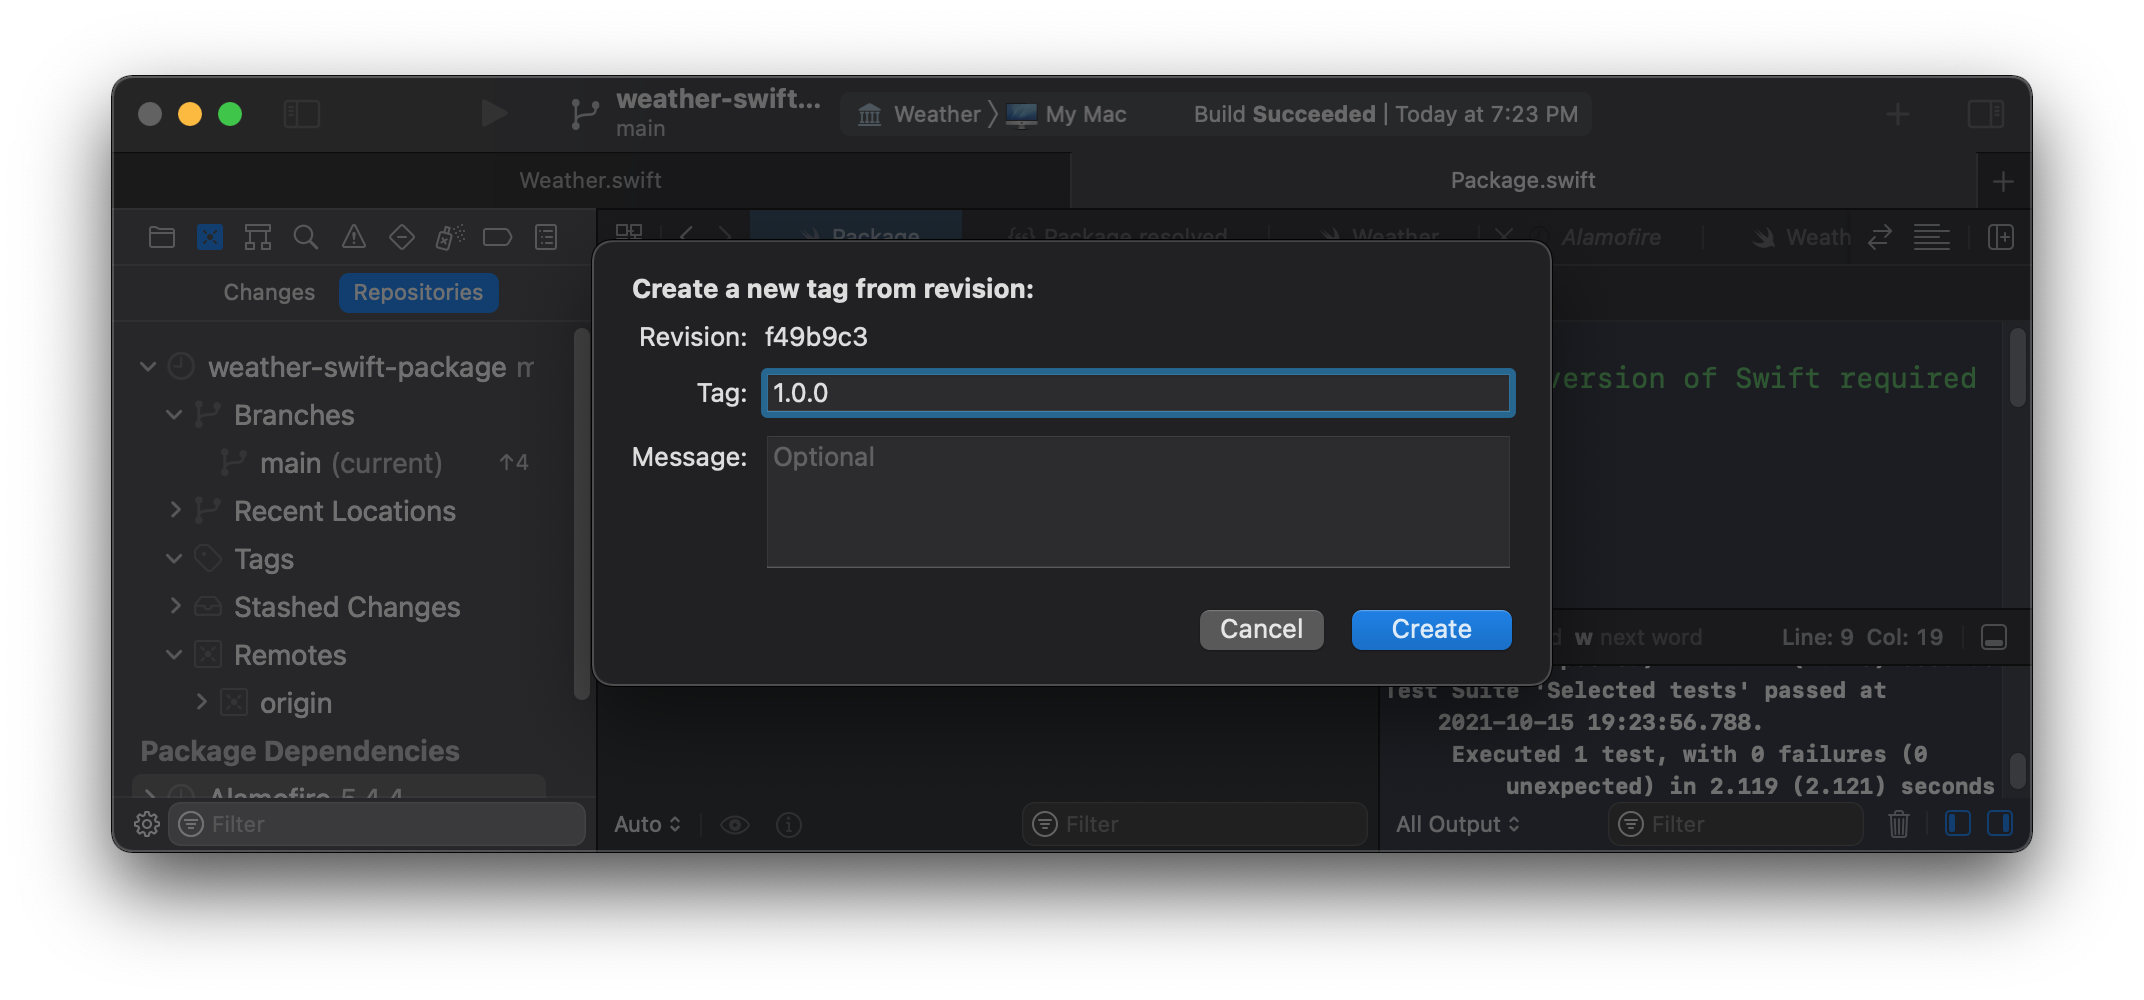
Task: Hide the debug area button
Action: [1993, 637]
